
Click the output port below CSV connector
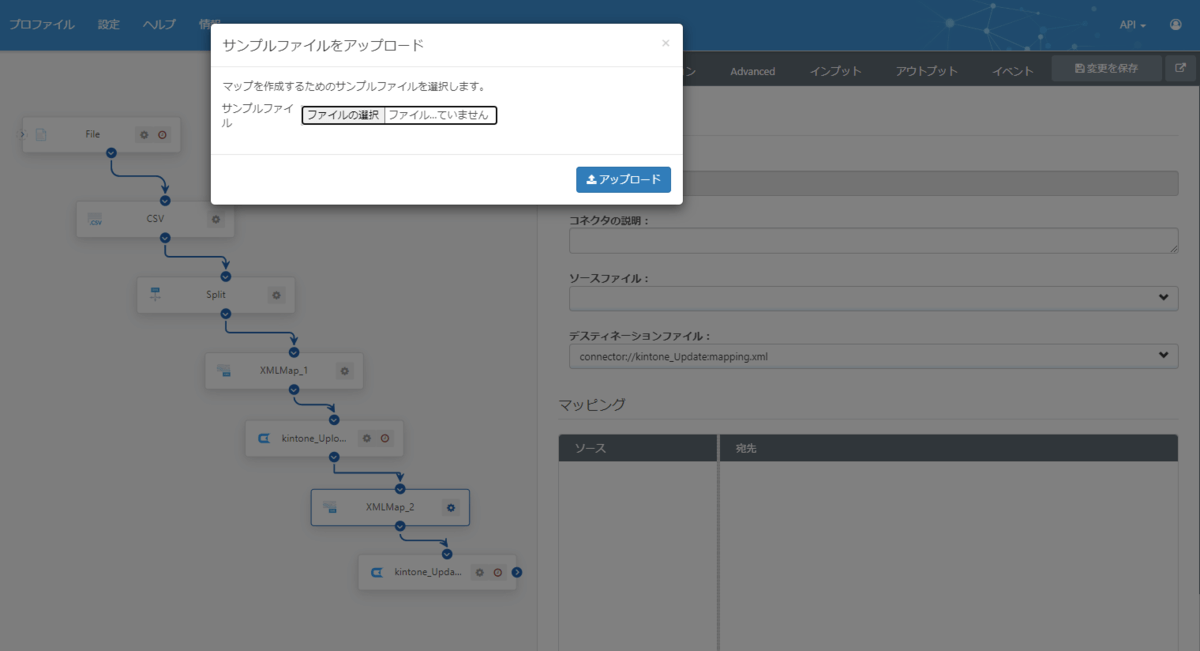coord(165,238)
